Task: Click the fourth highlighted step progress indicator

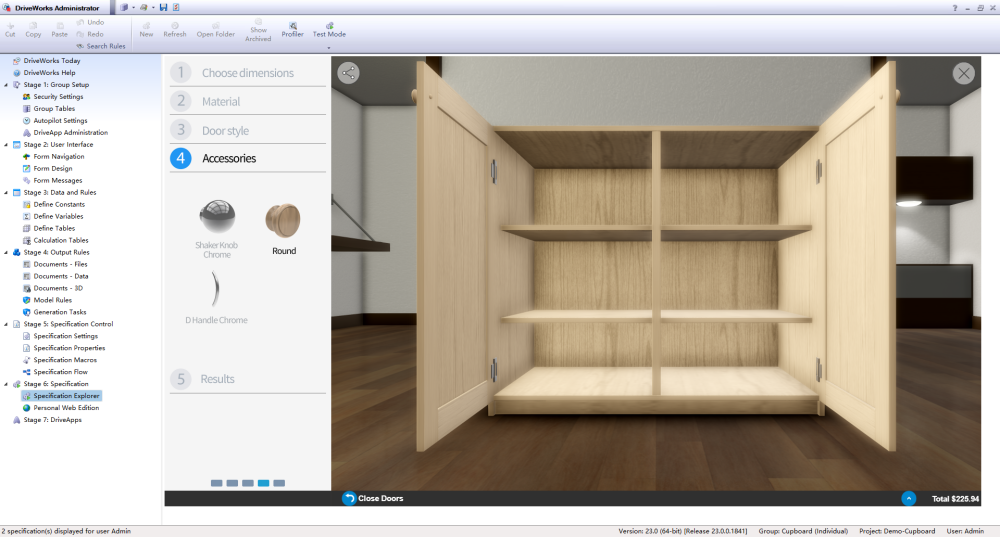Action: [x=263, y=483]
